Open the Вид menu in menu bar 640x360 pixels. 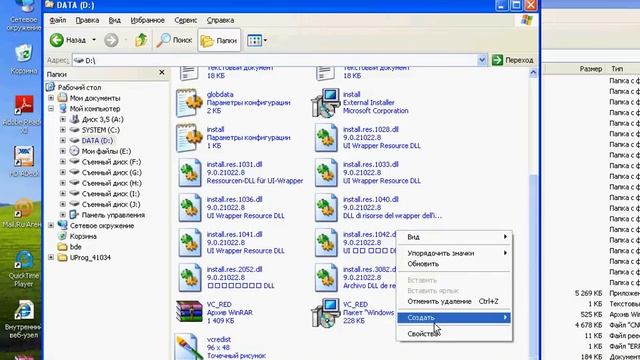click(114, 20)
